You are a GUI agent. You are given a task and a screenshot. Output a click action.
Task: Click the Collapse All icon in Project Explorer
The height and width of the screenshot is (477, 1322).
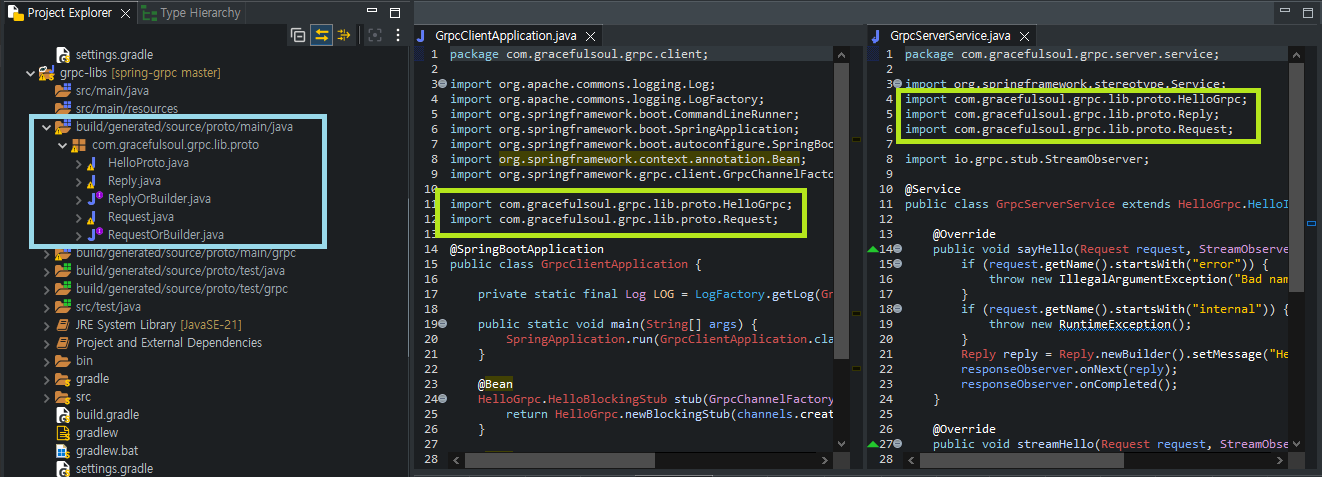point(298,35)
